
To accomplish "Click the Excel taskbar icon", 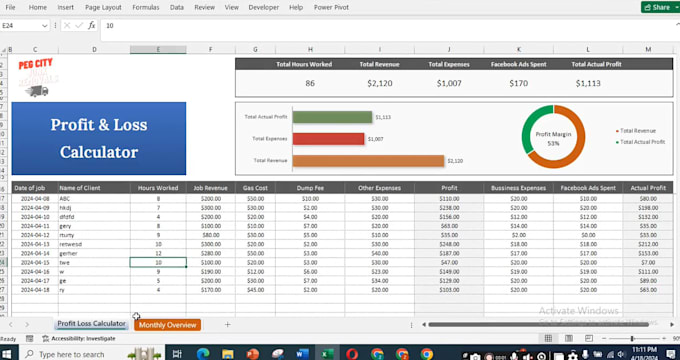I will (327, 354).
